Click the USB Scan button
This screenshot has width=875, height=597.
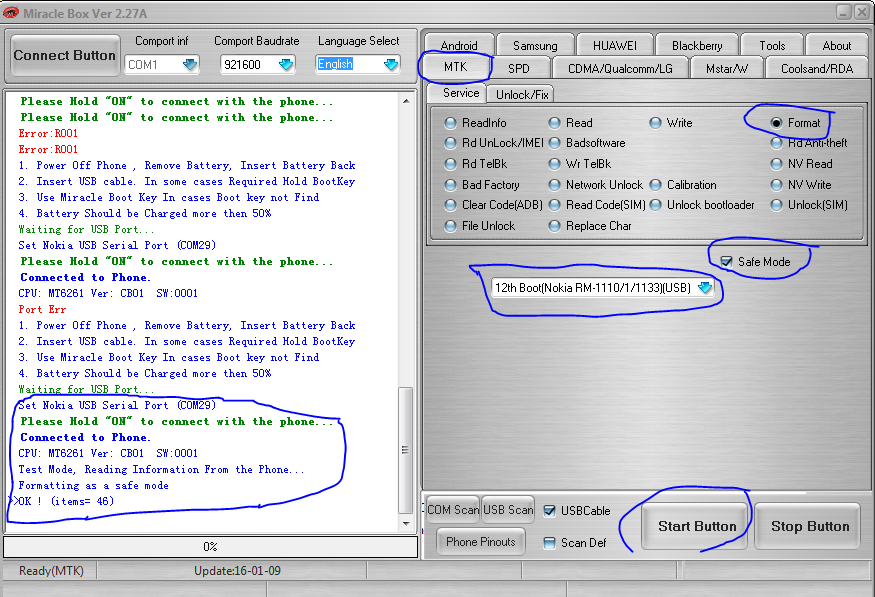point(508,509)
